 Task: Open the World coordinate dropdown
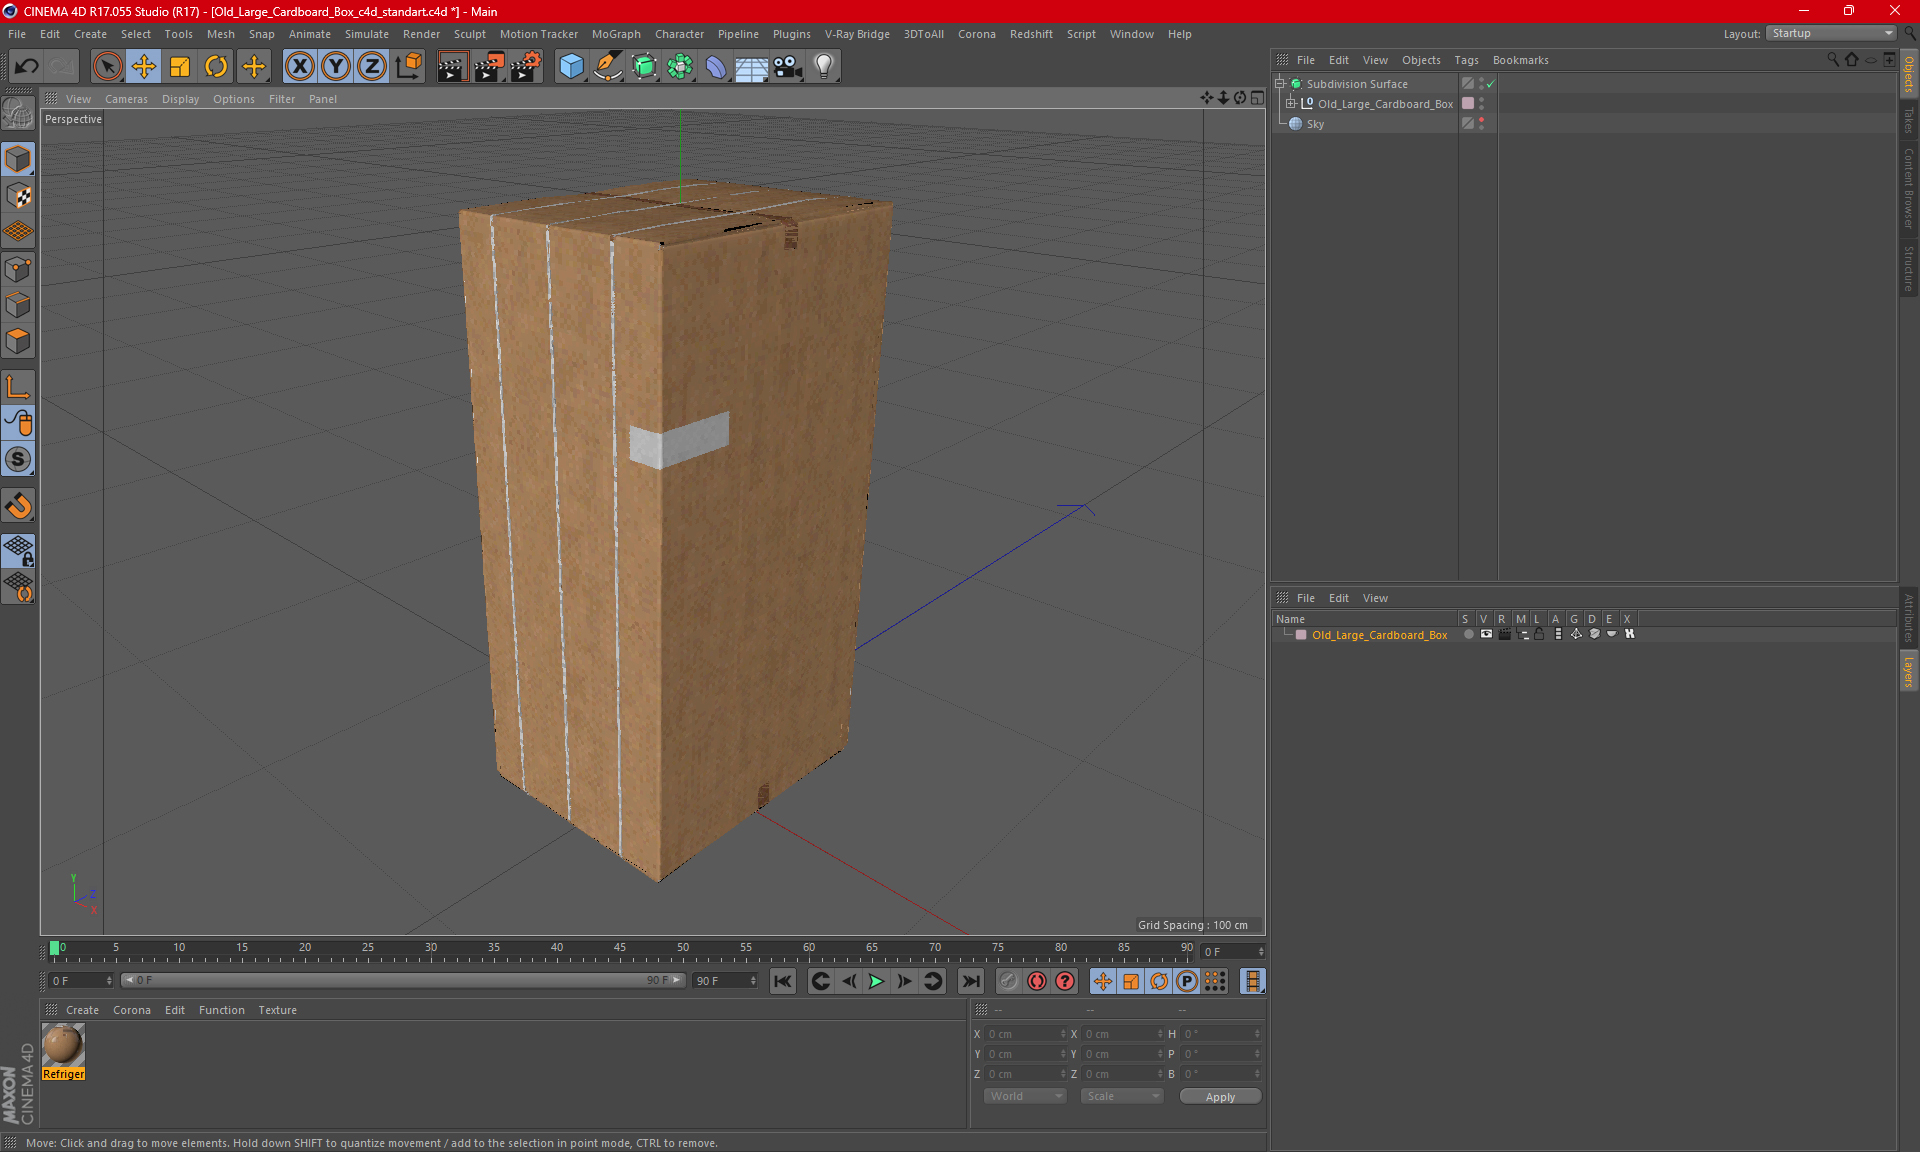click(1025, 1096)
